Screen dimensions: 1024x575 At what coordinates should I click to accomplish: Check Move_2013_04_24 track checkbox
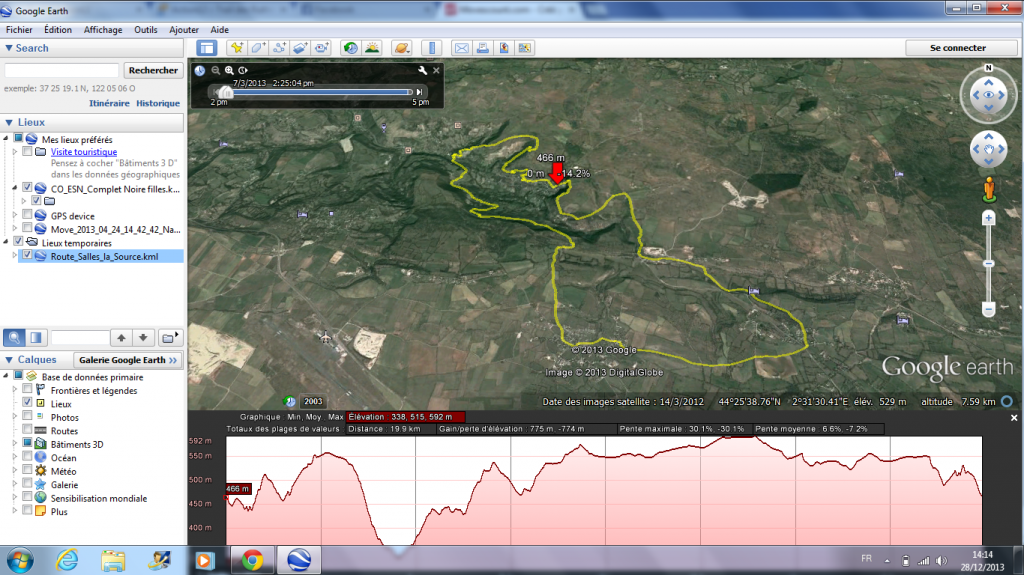click(27, 228)
